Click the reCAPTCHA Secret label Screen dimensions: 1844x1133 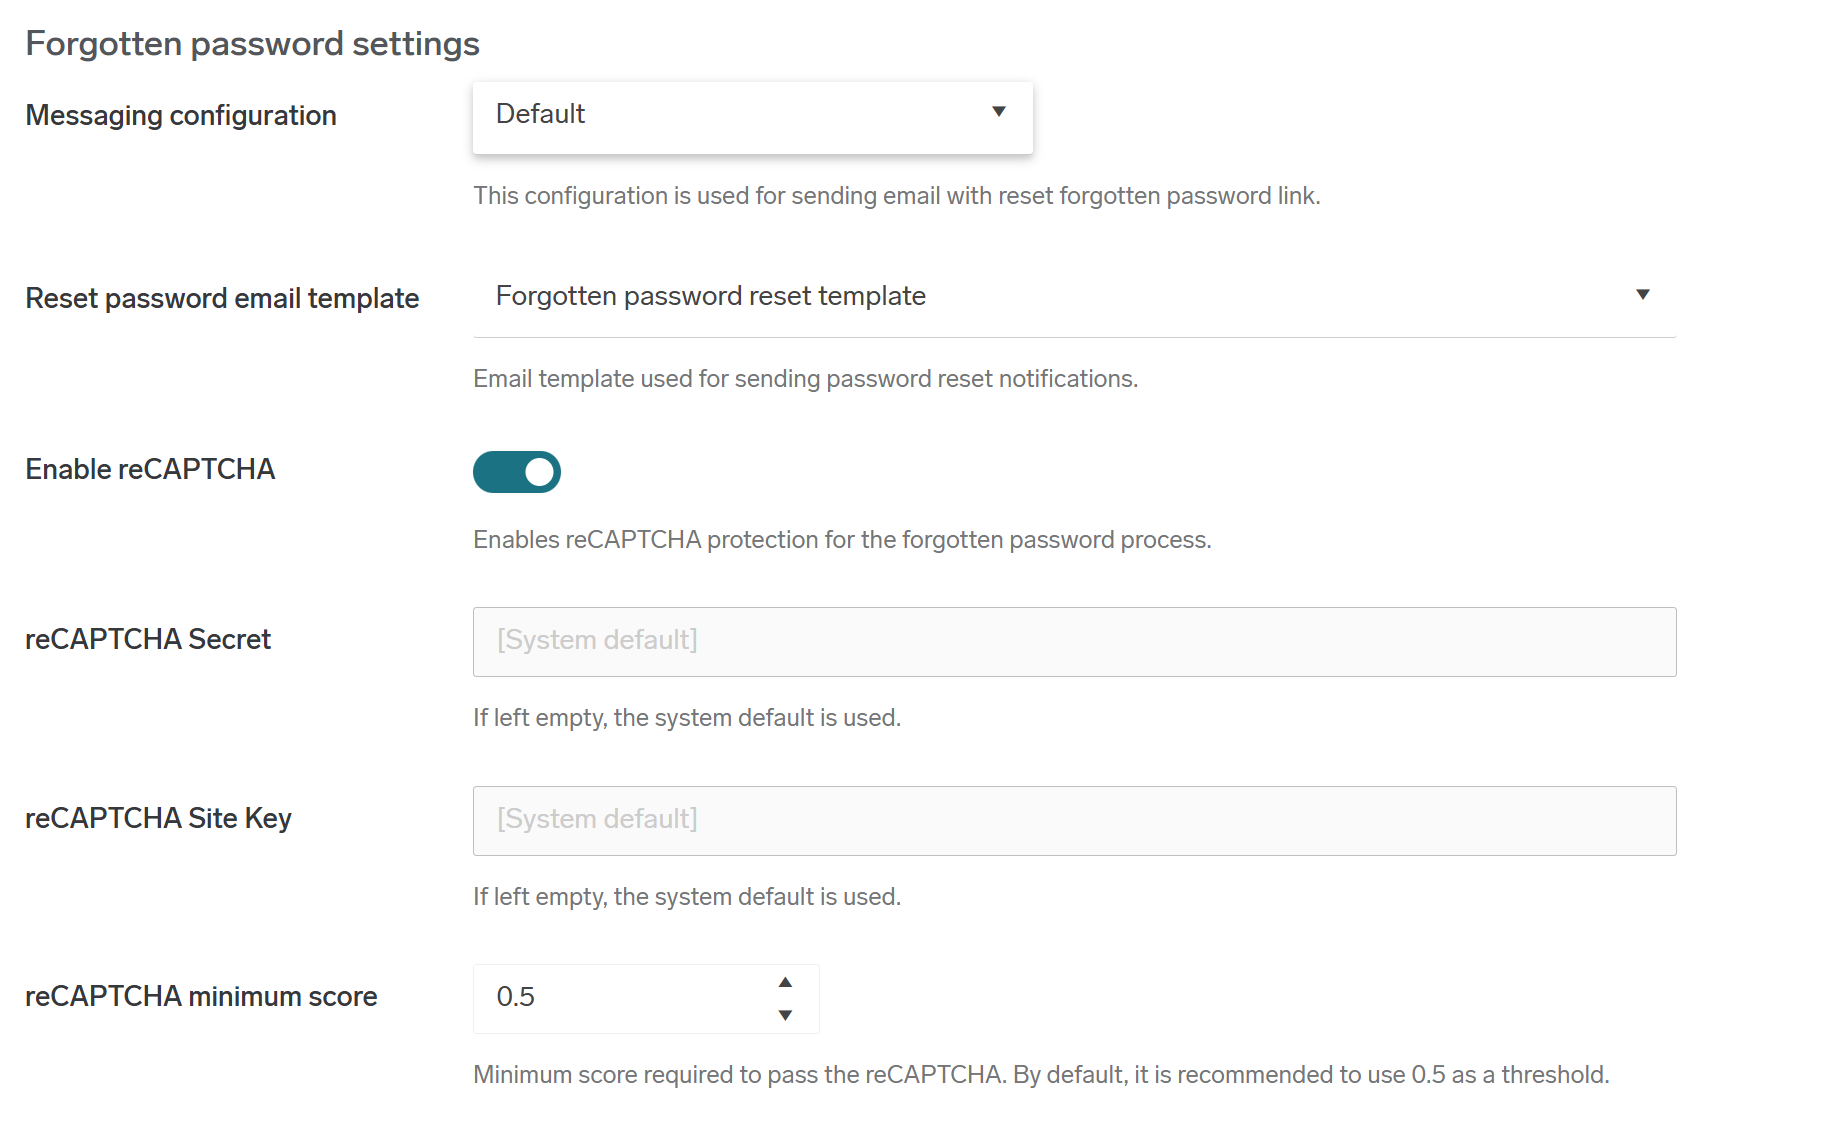(x=148, y=640)
